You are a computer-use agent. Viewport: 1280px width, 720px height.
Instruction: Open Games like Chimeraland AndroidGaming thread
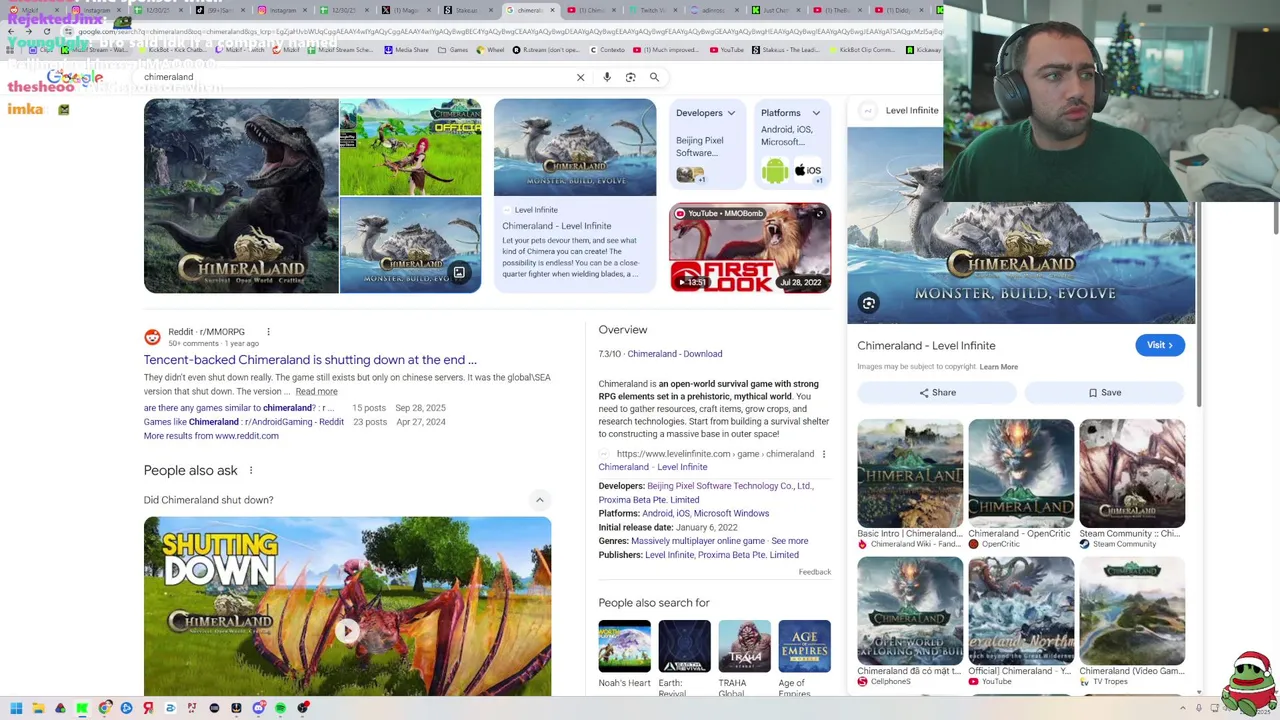[244, 422]
